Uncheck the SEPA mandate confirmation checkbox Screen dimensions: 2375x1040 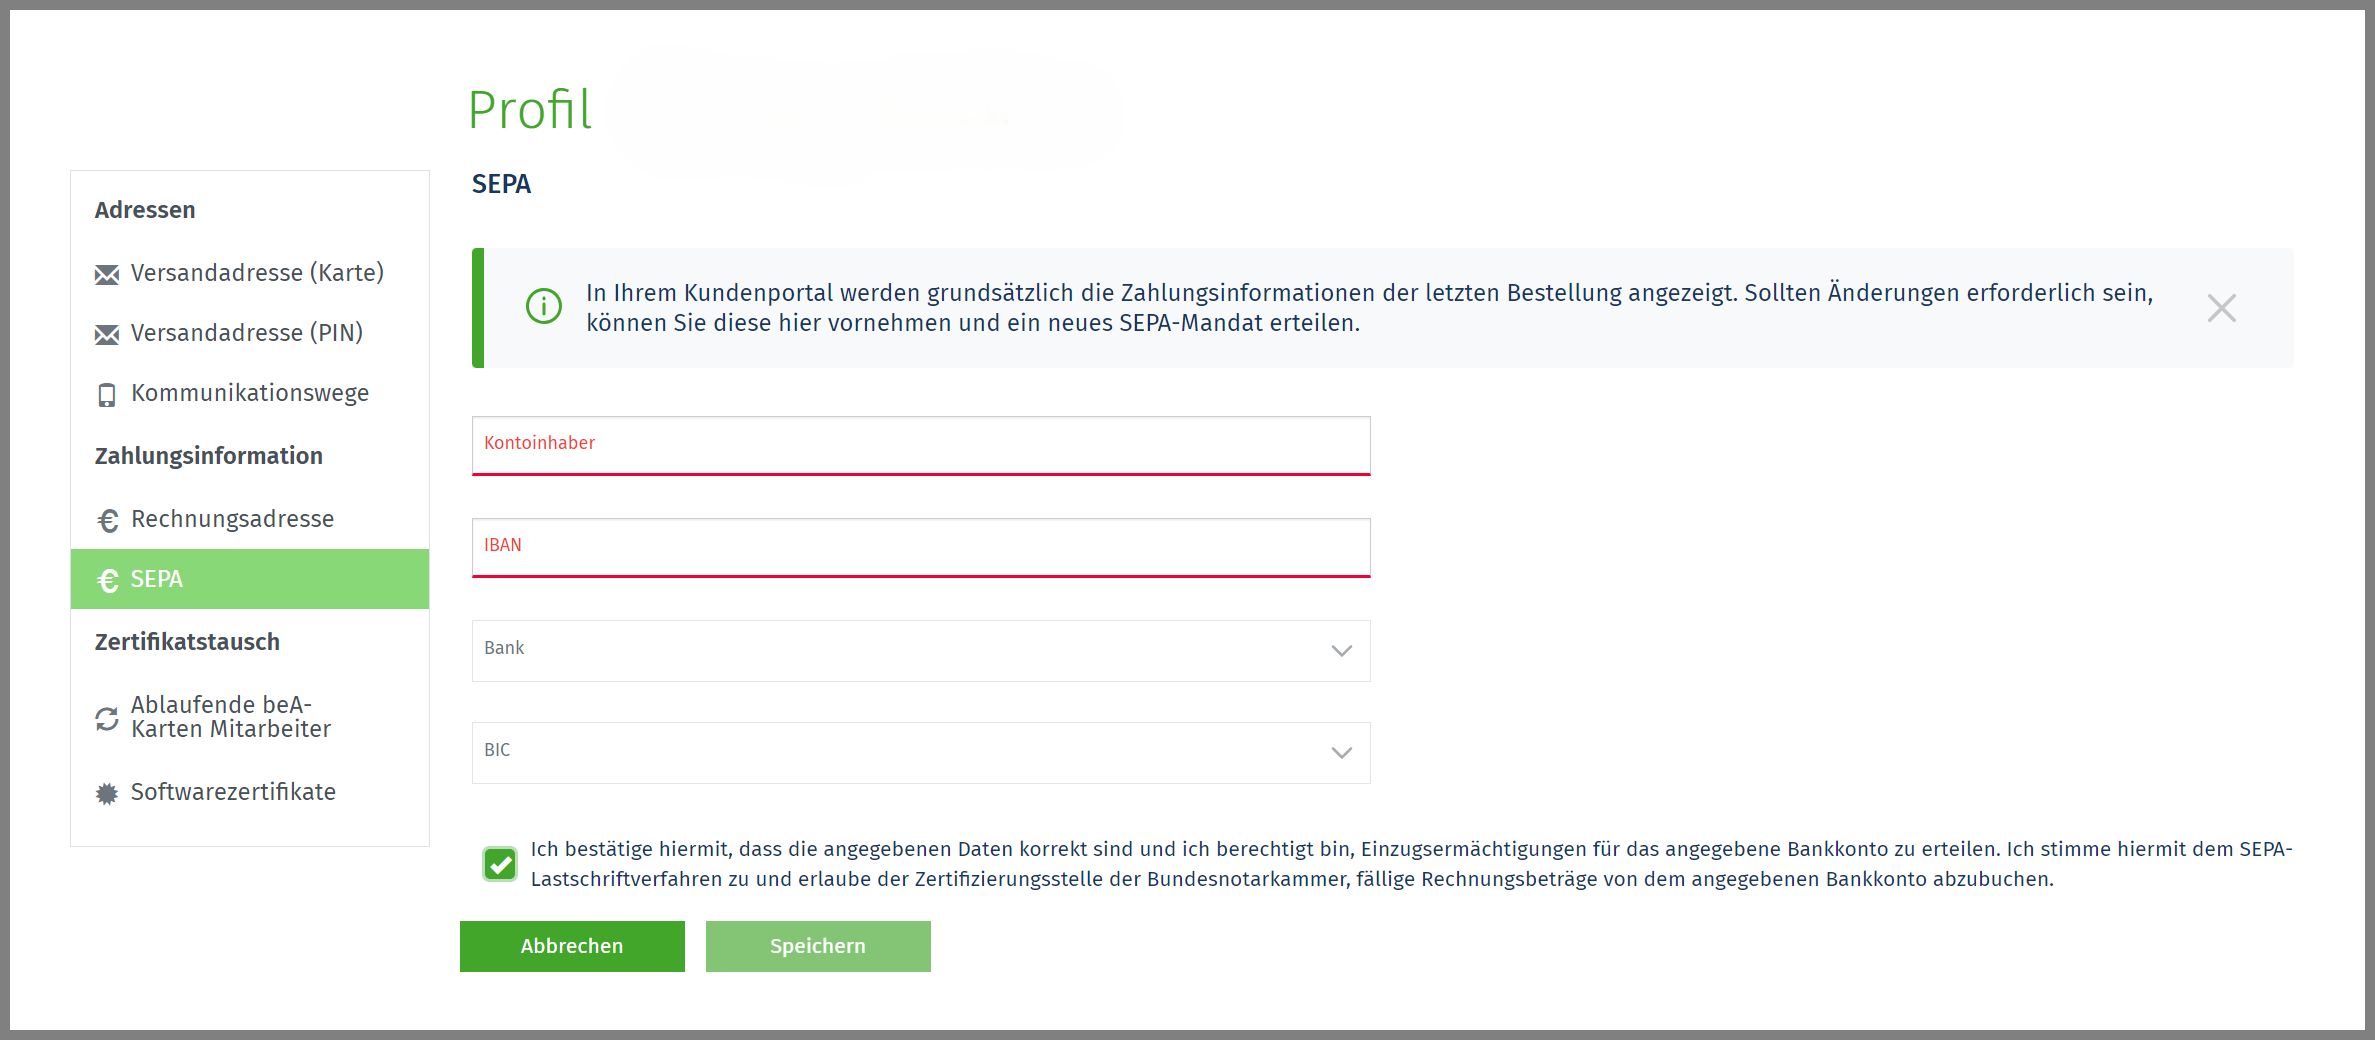500,864
